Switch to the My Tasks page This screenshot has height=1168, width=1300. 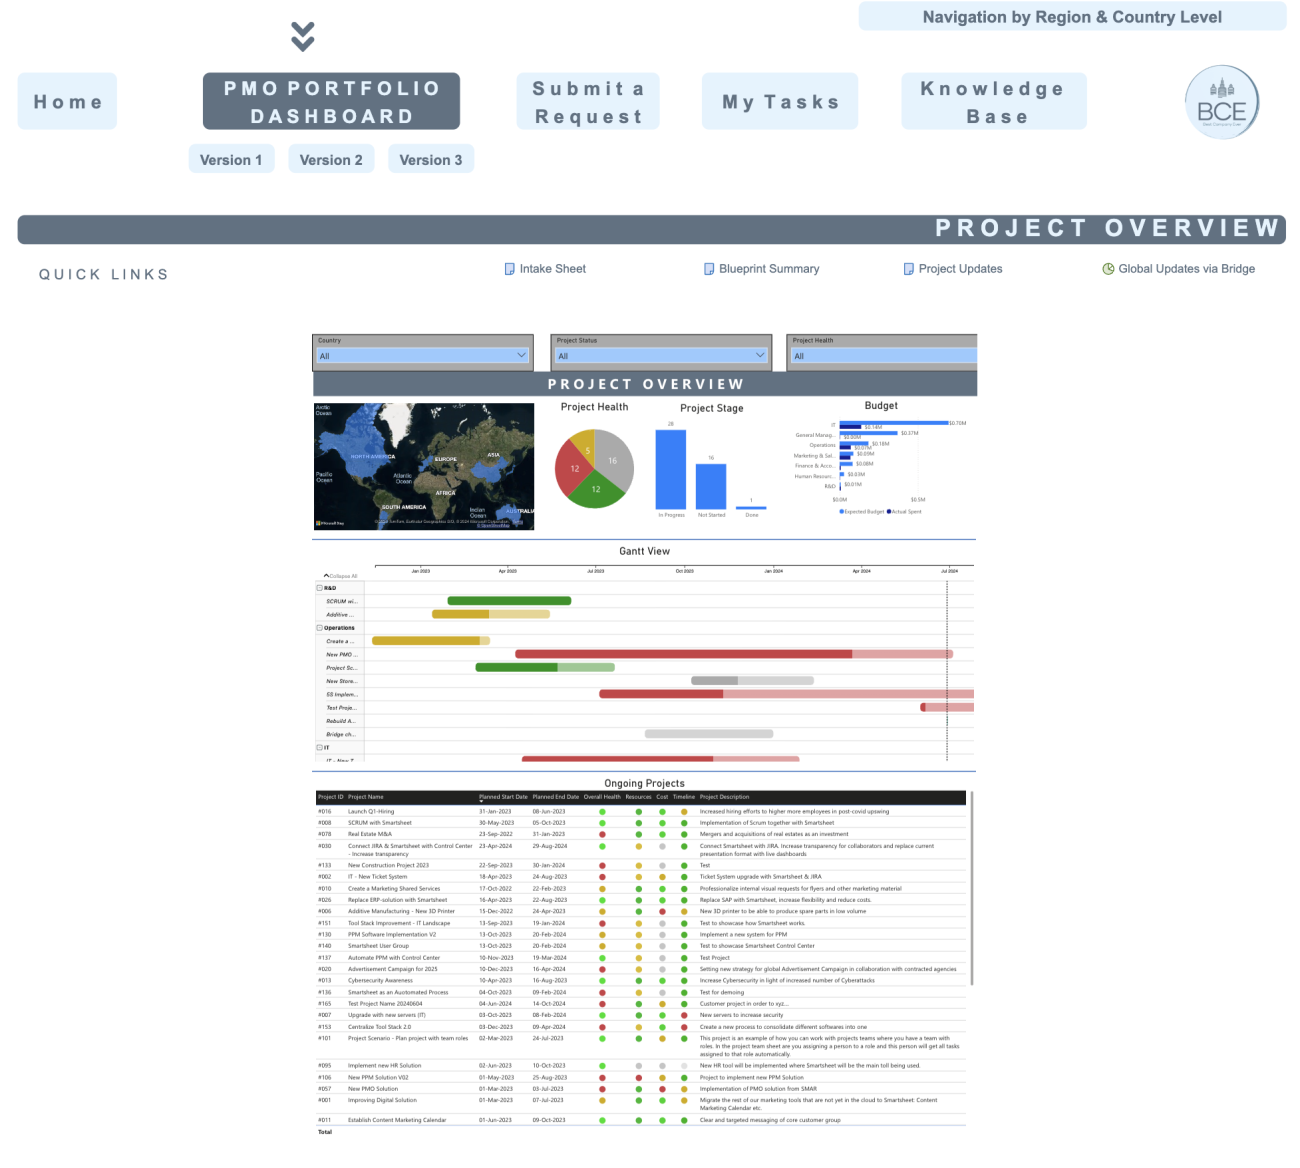tap(779, 100)
